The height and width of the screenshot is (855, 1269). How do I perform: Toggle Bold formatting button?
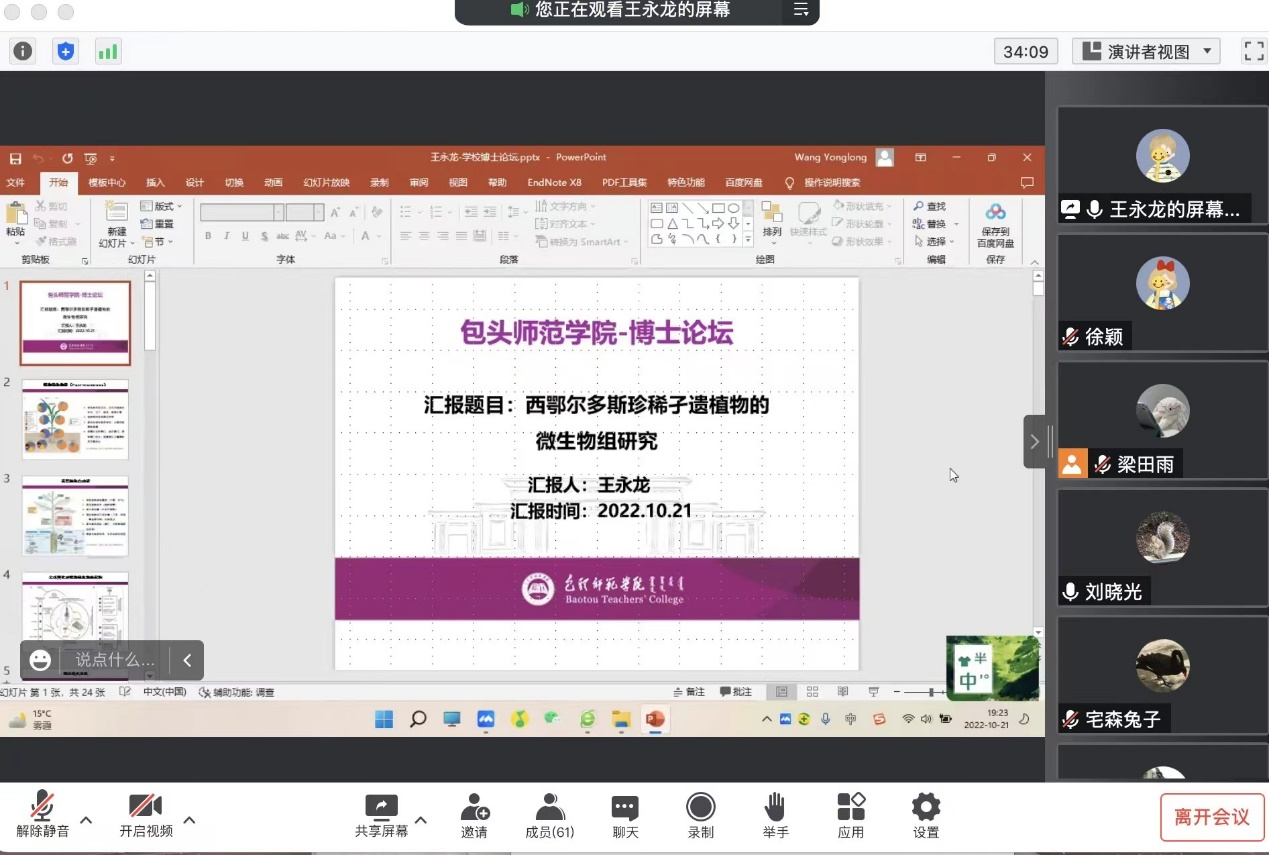pyautogui.click(x=208, y=236)
